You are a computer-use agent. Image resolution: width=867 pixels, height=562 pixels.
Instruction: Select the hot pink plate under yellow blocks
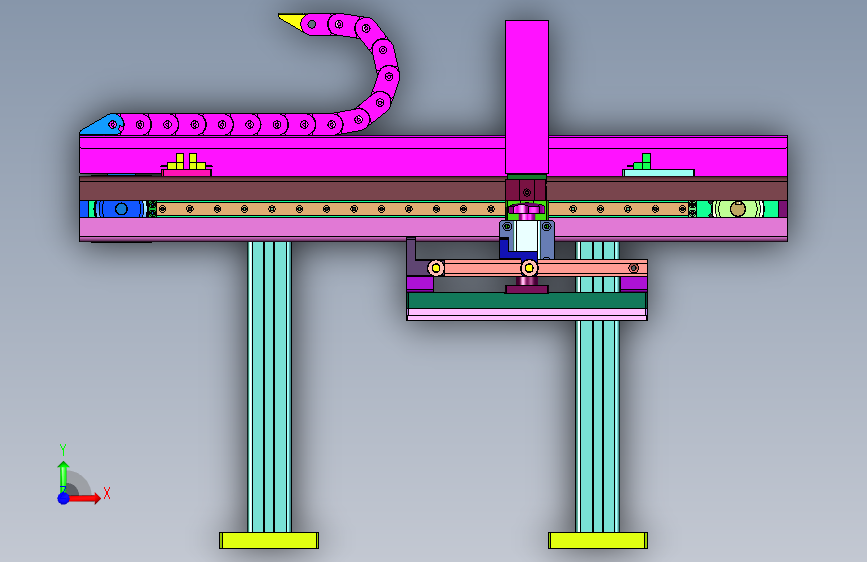coord(186,173)
